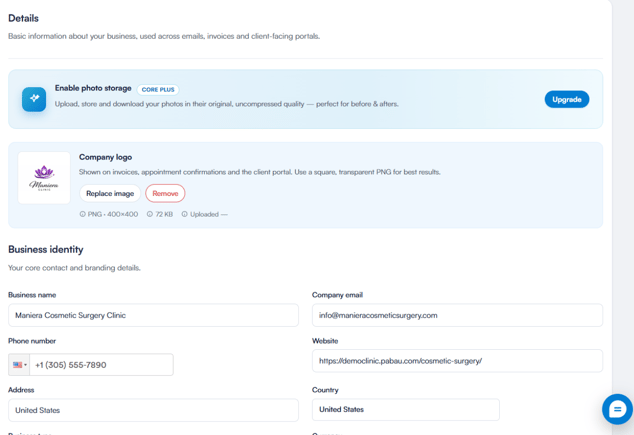Click the Upgrade button

[566, 99]
